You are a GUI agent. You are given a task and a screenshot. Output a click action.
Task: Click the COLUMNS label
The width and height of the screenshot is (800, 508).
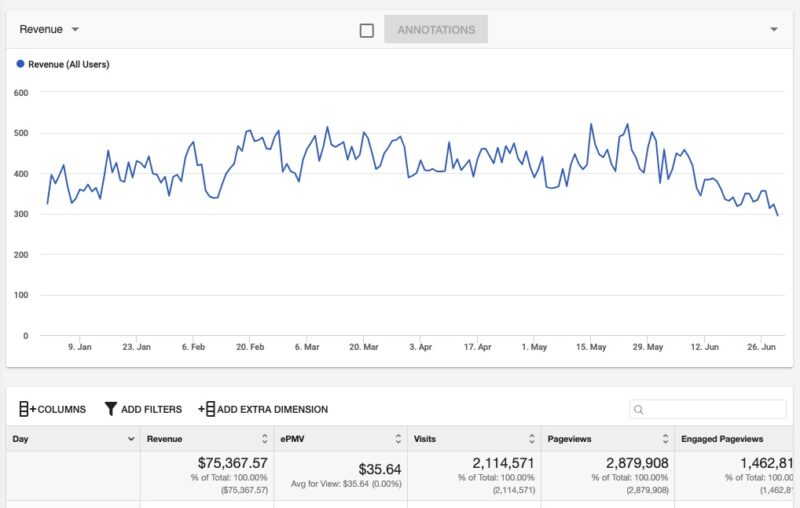coord(62,409)
